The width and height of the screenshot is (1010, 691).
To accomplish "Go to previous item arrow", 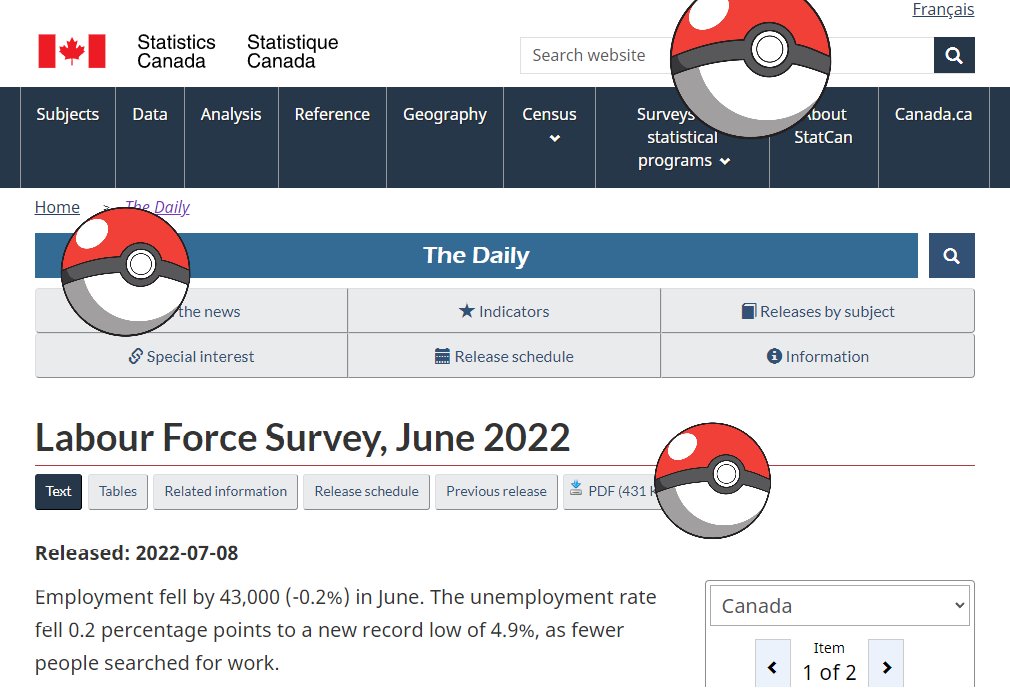I will click(x=772, y=665).
